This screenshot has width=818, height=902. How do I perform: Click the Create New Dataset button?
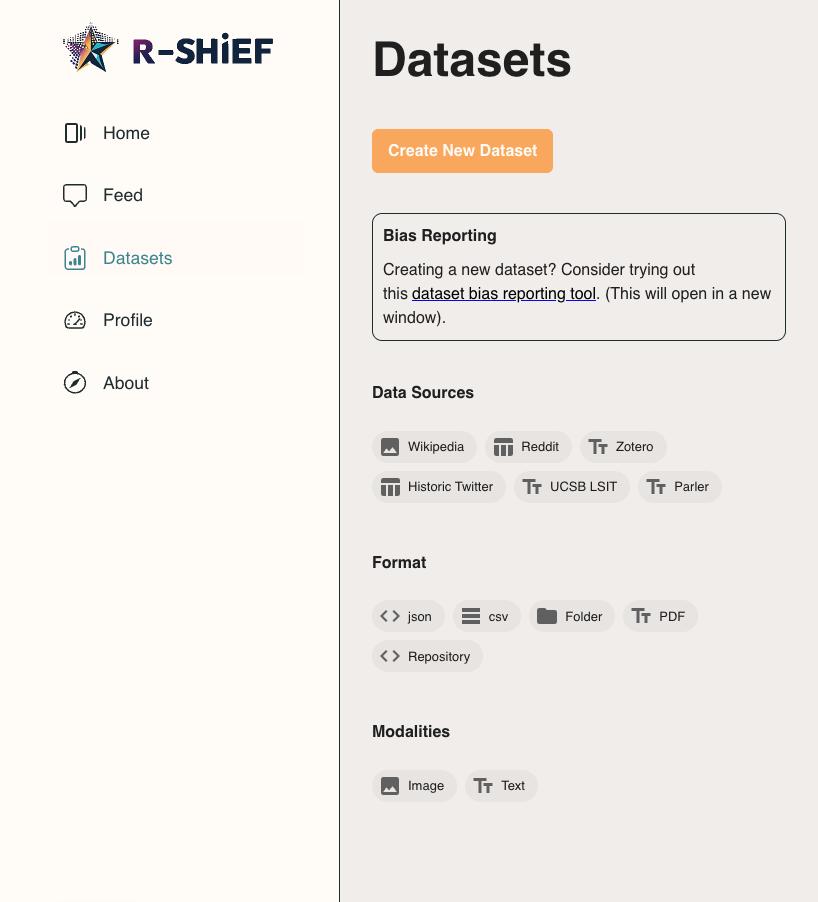462,151
